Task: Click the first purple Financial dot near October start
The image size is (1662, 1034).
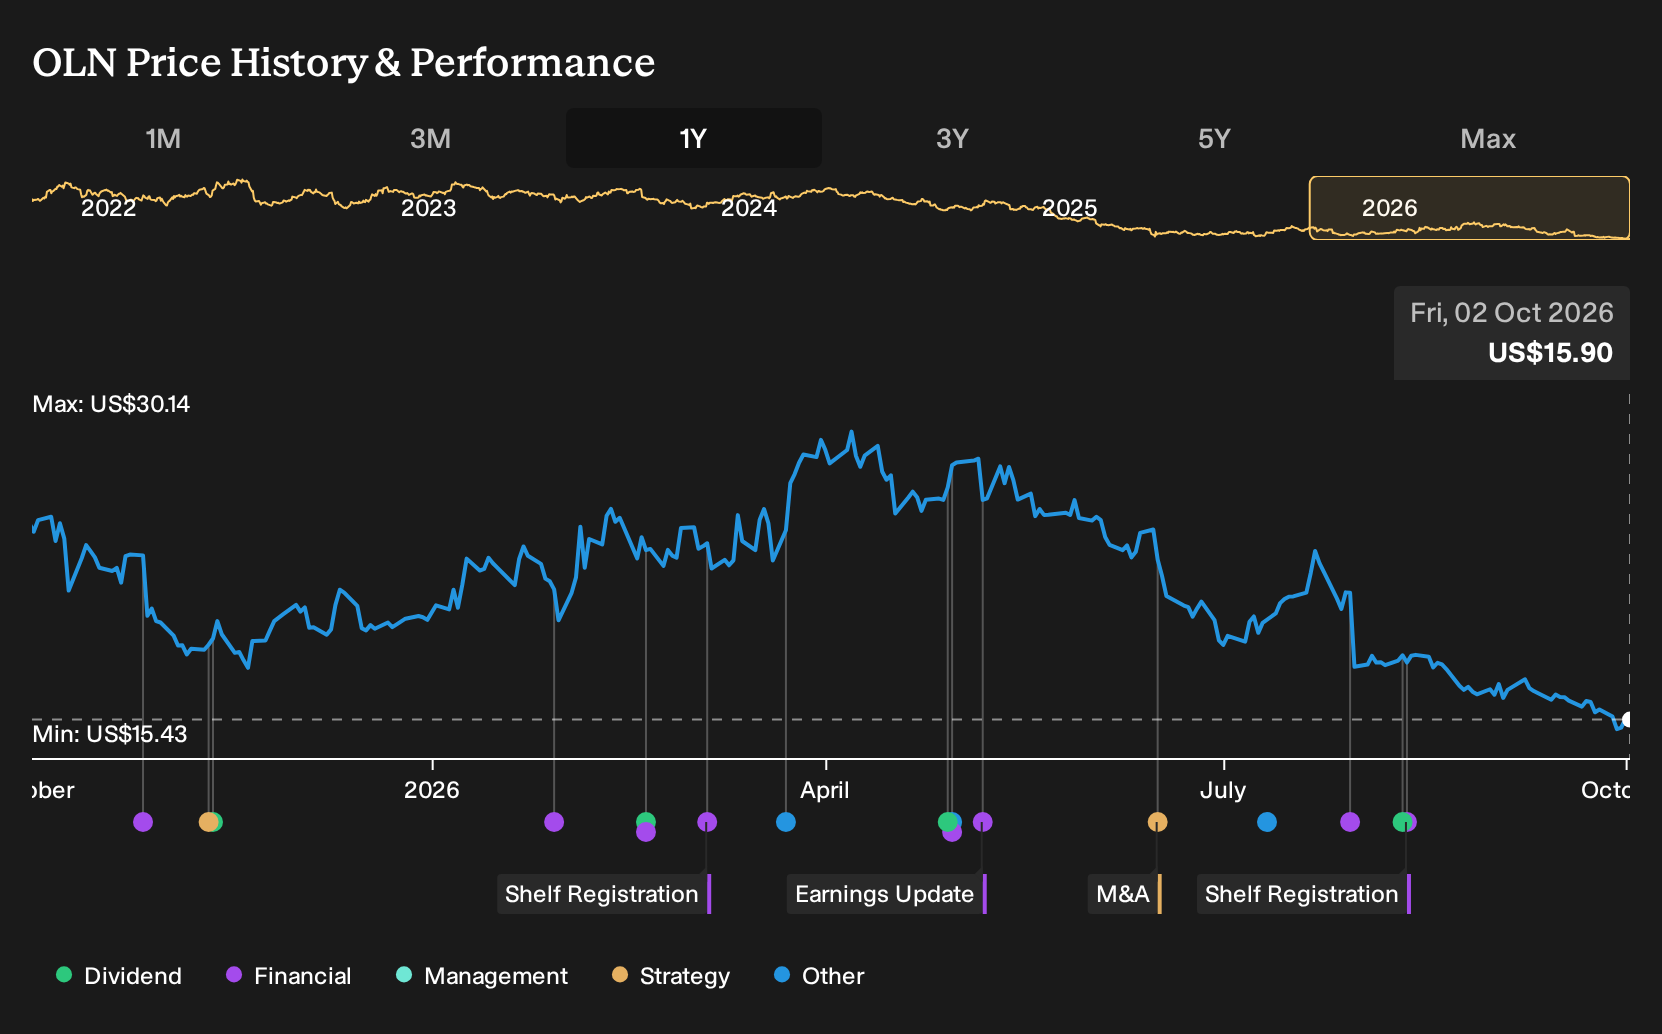Action: [x=143, y=822]
